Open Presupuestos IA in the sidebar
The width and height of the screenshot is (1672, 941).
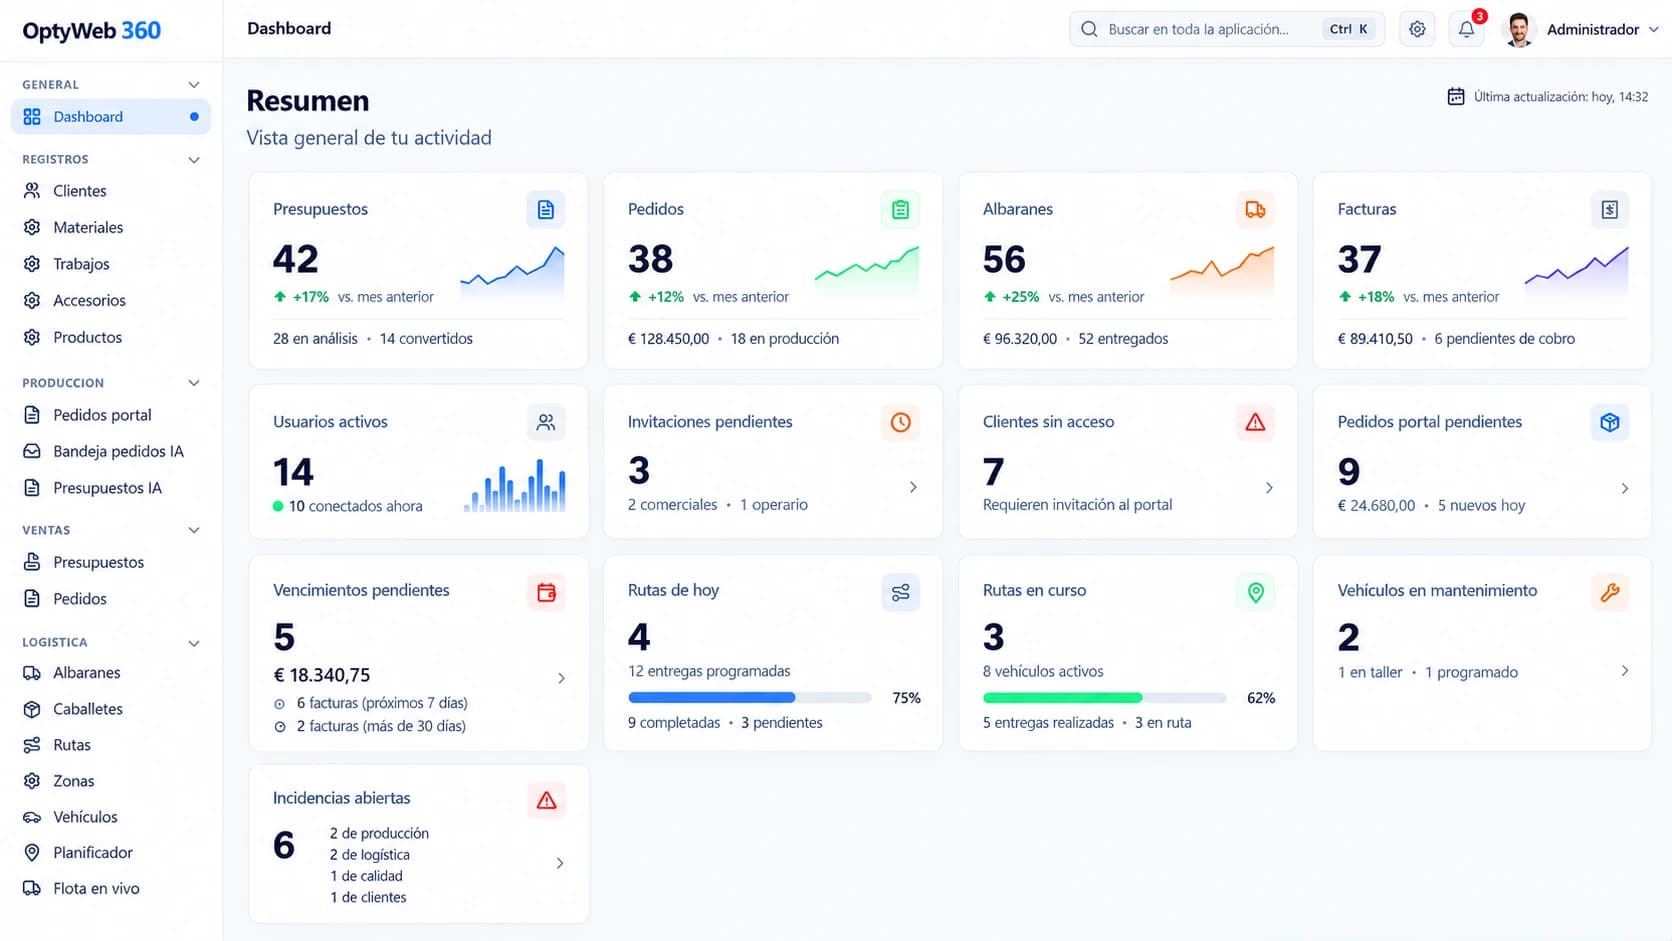[x=110, y=488]
